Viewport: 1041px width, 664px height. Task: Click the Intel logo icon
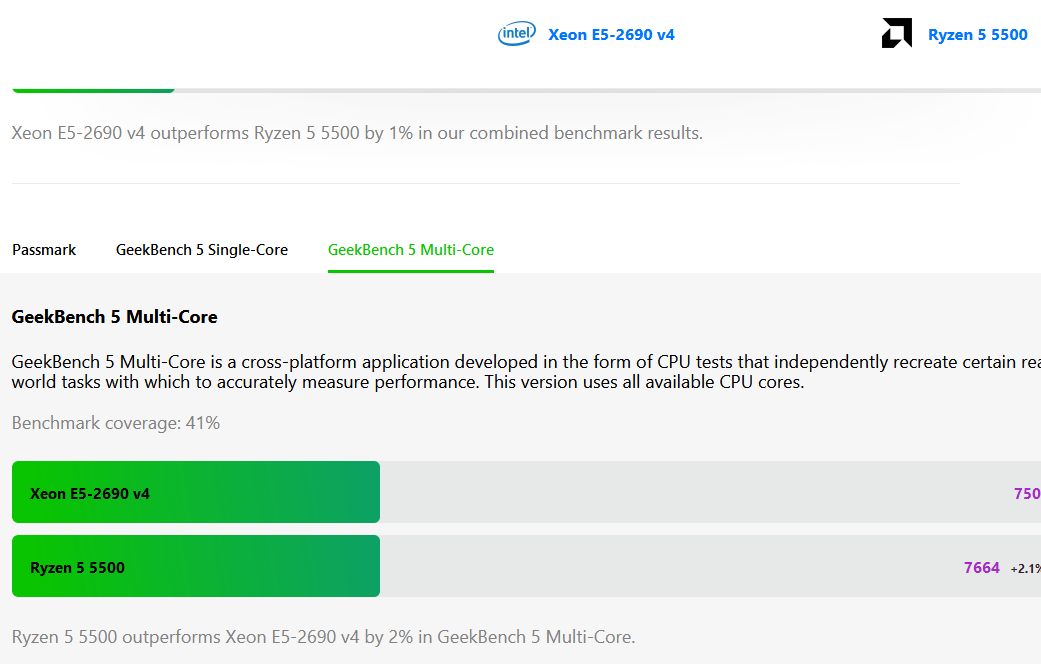point(517,35)
